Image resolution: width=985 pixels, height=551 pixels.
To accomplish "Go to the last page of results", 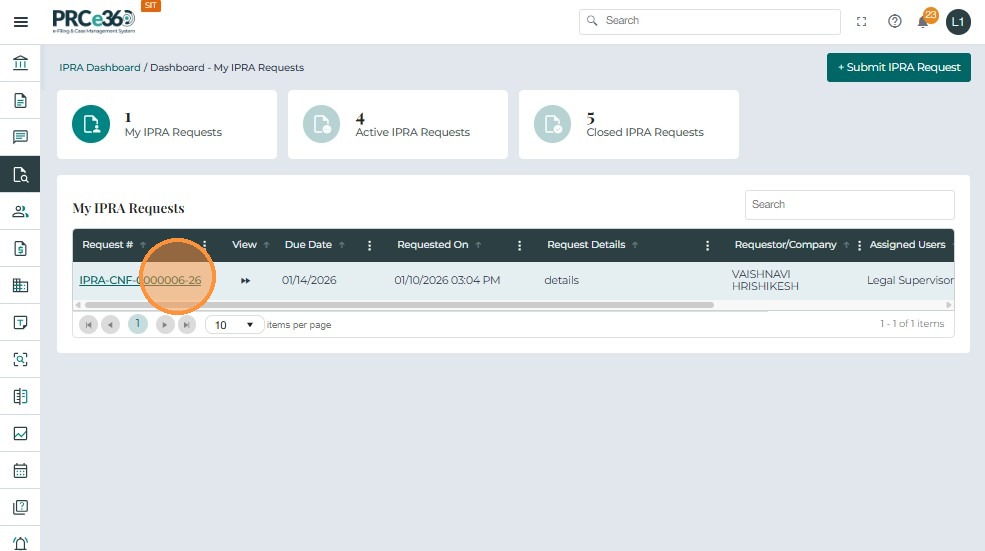I will (187, 325).
